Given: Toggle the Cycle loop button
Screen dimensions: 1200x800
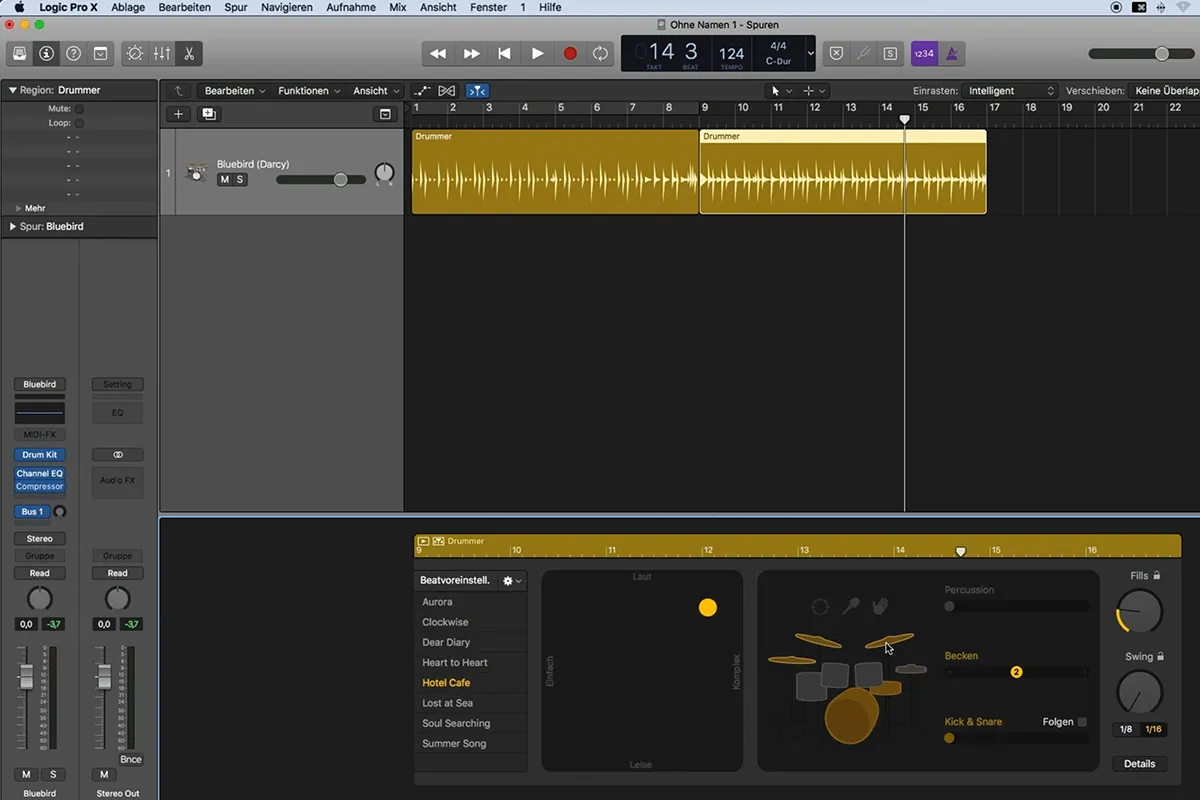Looking at the screenshot, I should 600,54.
